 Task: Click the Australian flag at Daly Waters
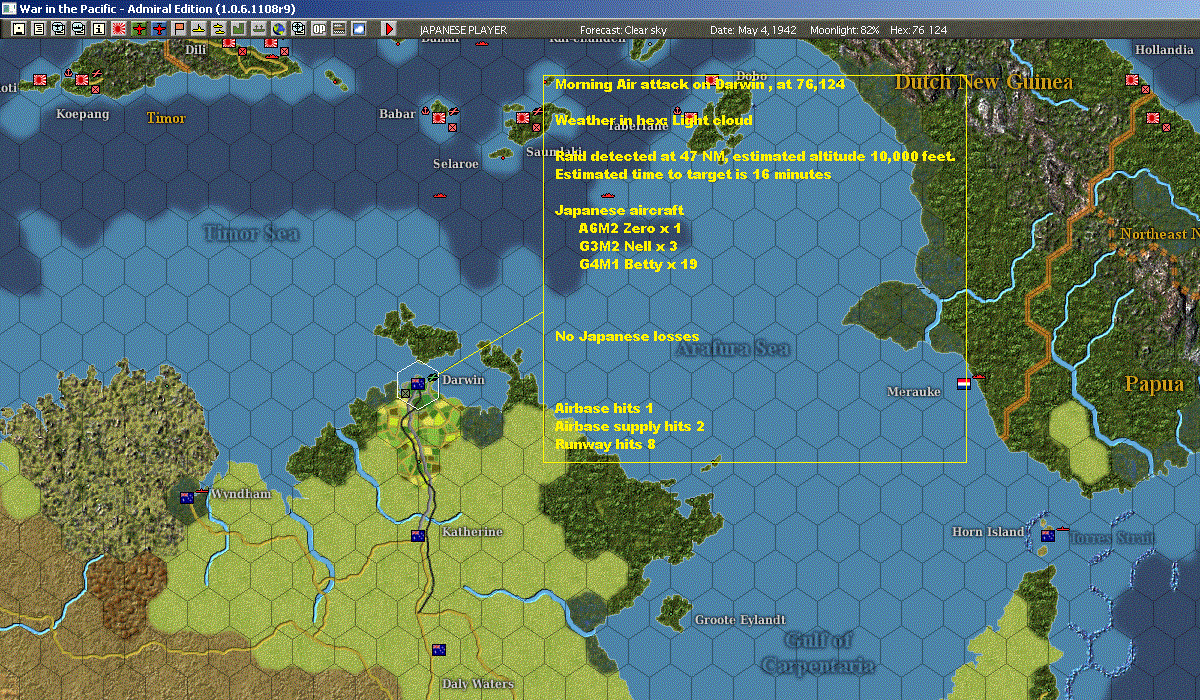[x=438, y=650]
